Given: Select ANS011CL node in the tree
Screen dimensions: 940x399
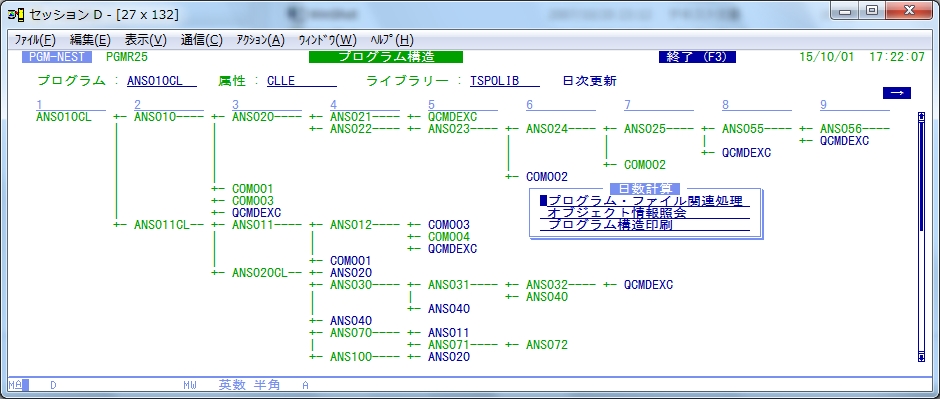Looking at the screenshot, I should 162,225.
